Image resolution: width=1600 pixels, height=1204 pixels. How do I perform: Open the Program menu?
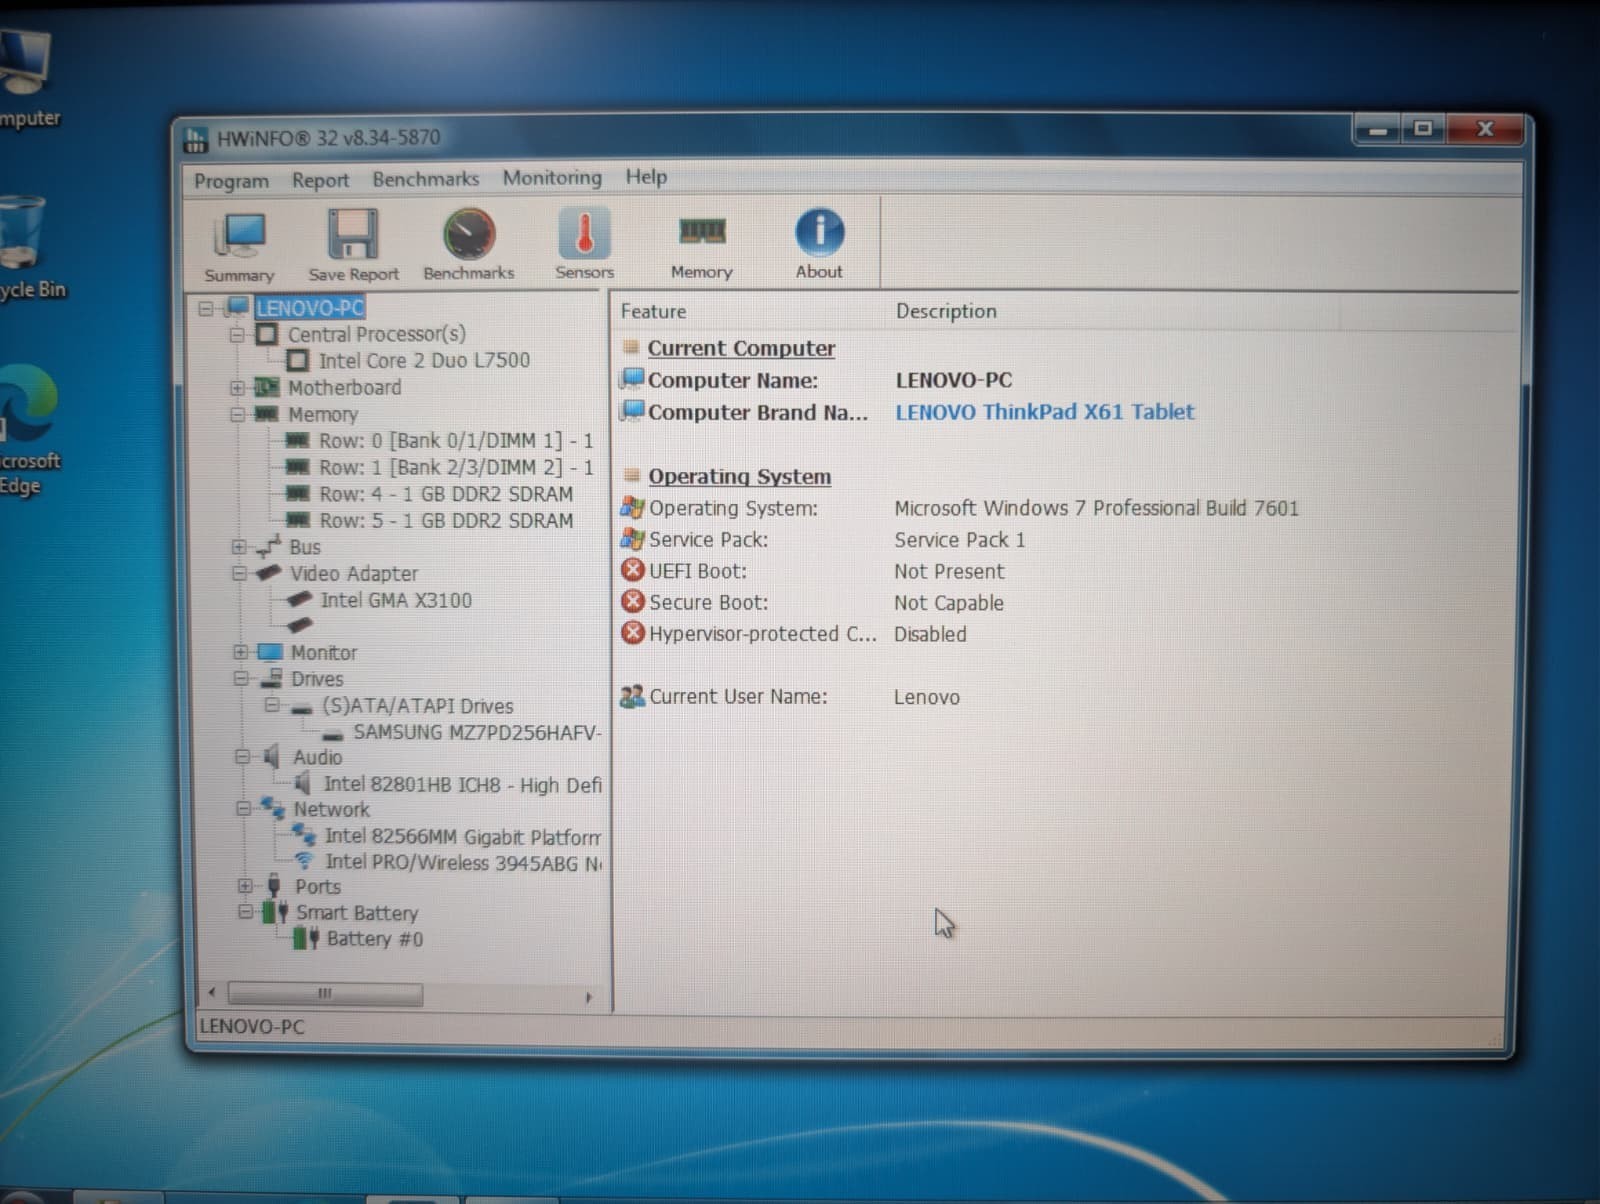231,181
